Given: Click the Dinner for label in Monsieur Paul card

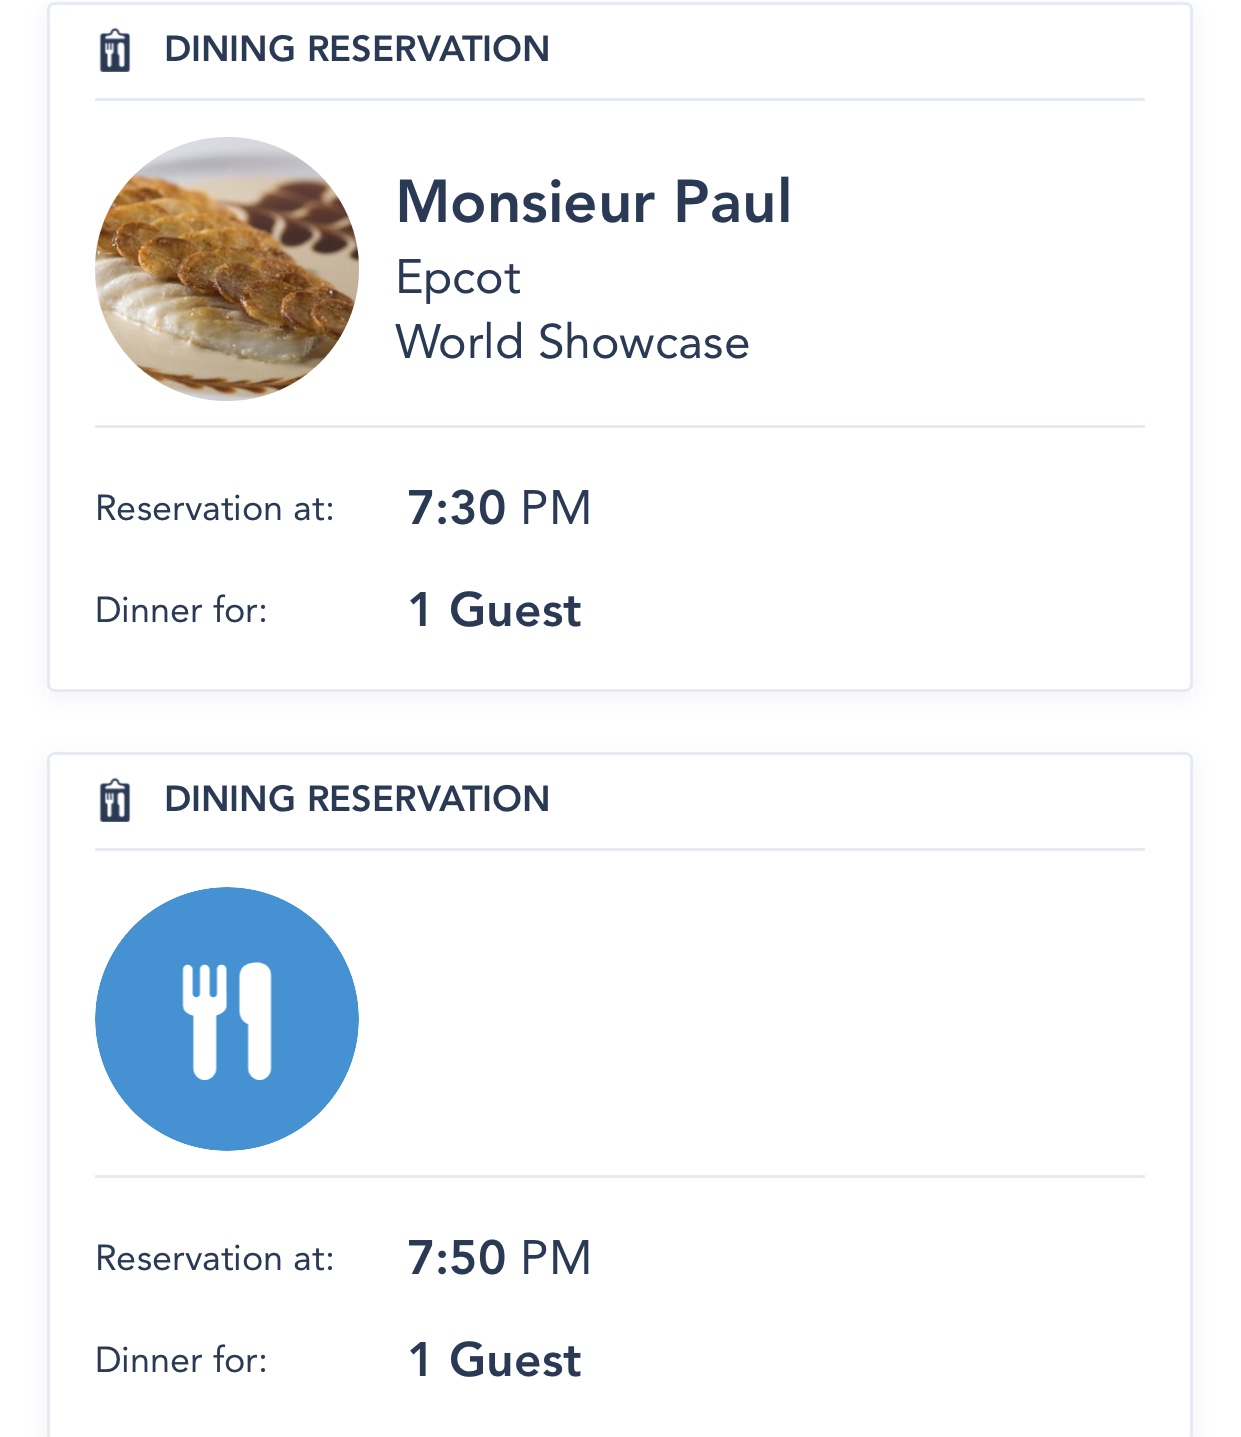Looking at the screenshot, I should (x=181, y=610).
